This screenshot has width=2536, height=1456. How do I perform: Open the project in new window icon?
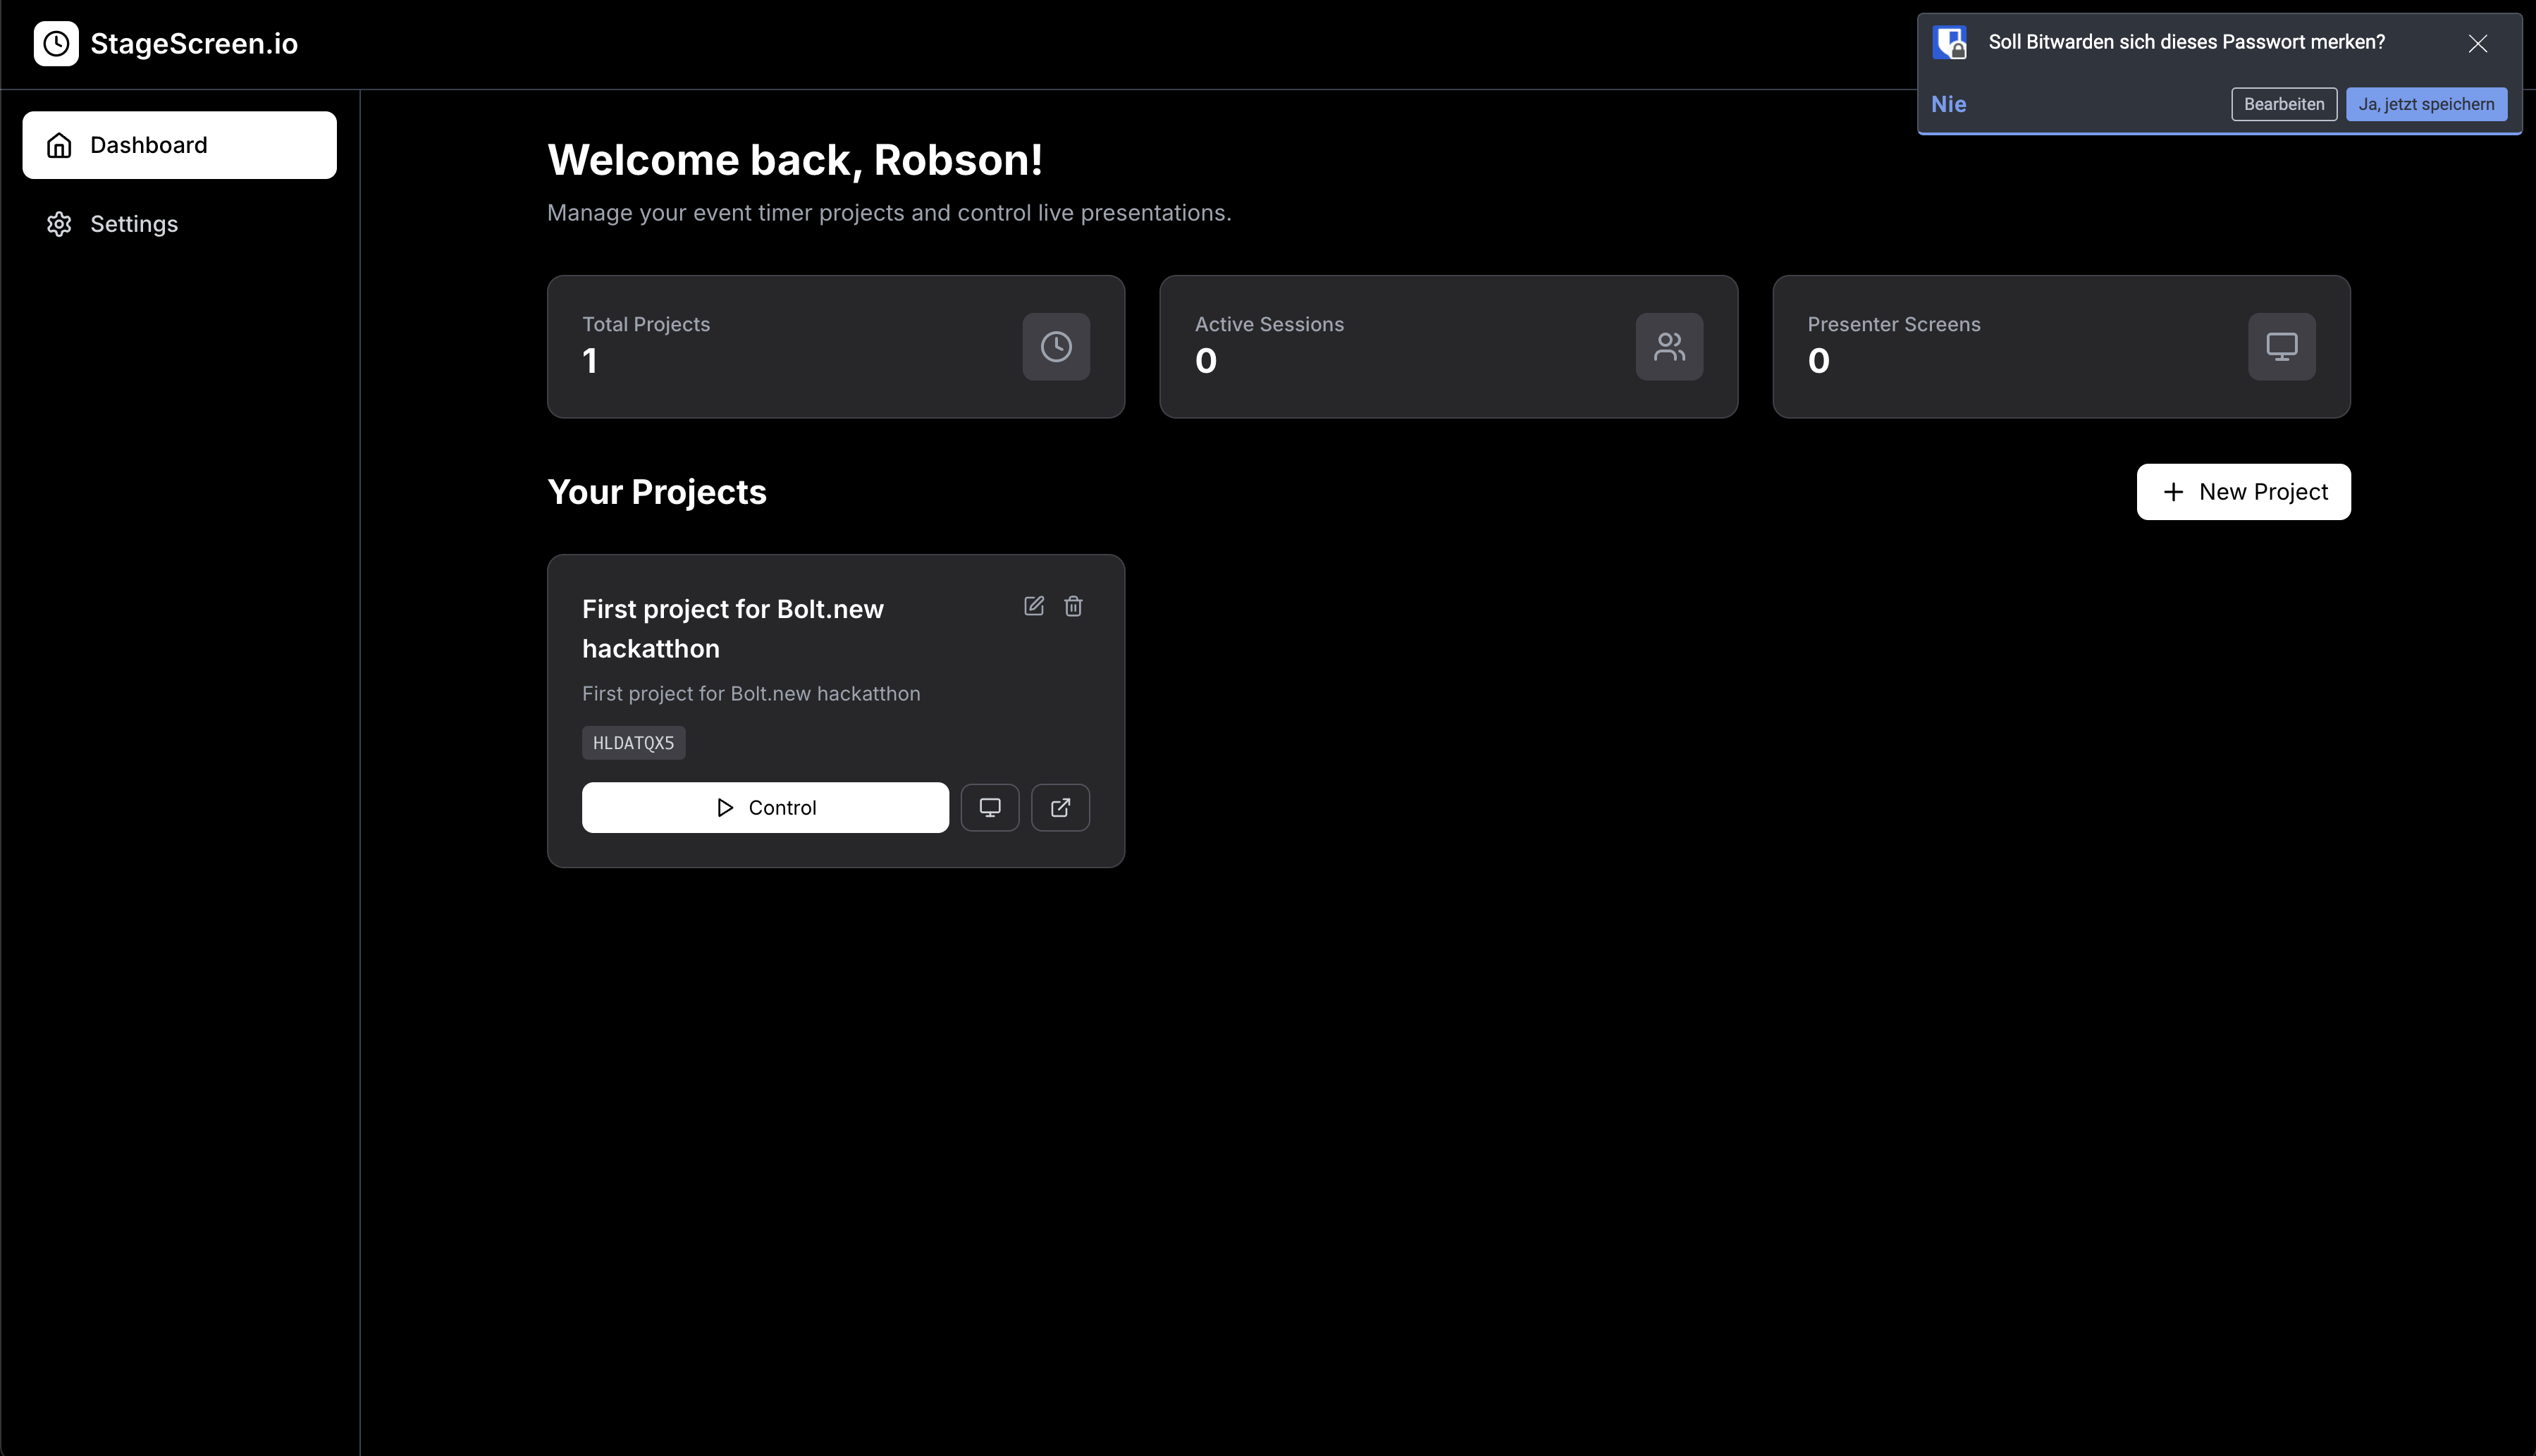tap(1060, 808)
